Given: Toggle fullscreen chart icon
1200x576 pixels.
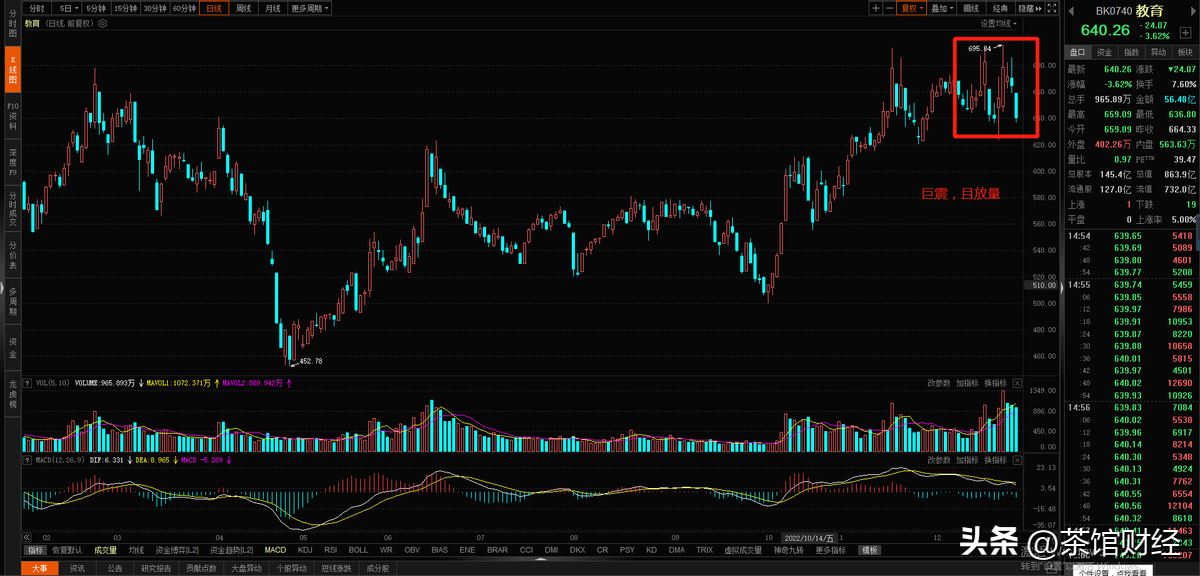Looking at the screenshot, I should 1052,8.
